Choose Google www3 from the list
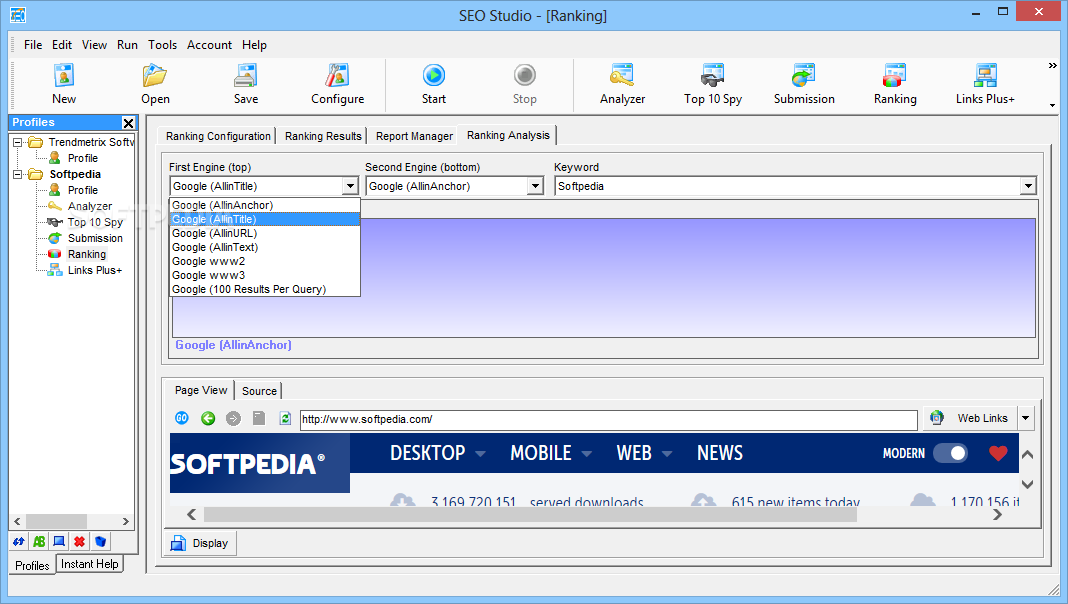 pos(264,275)
